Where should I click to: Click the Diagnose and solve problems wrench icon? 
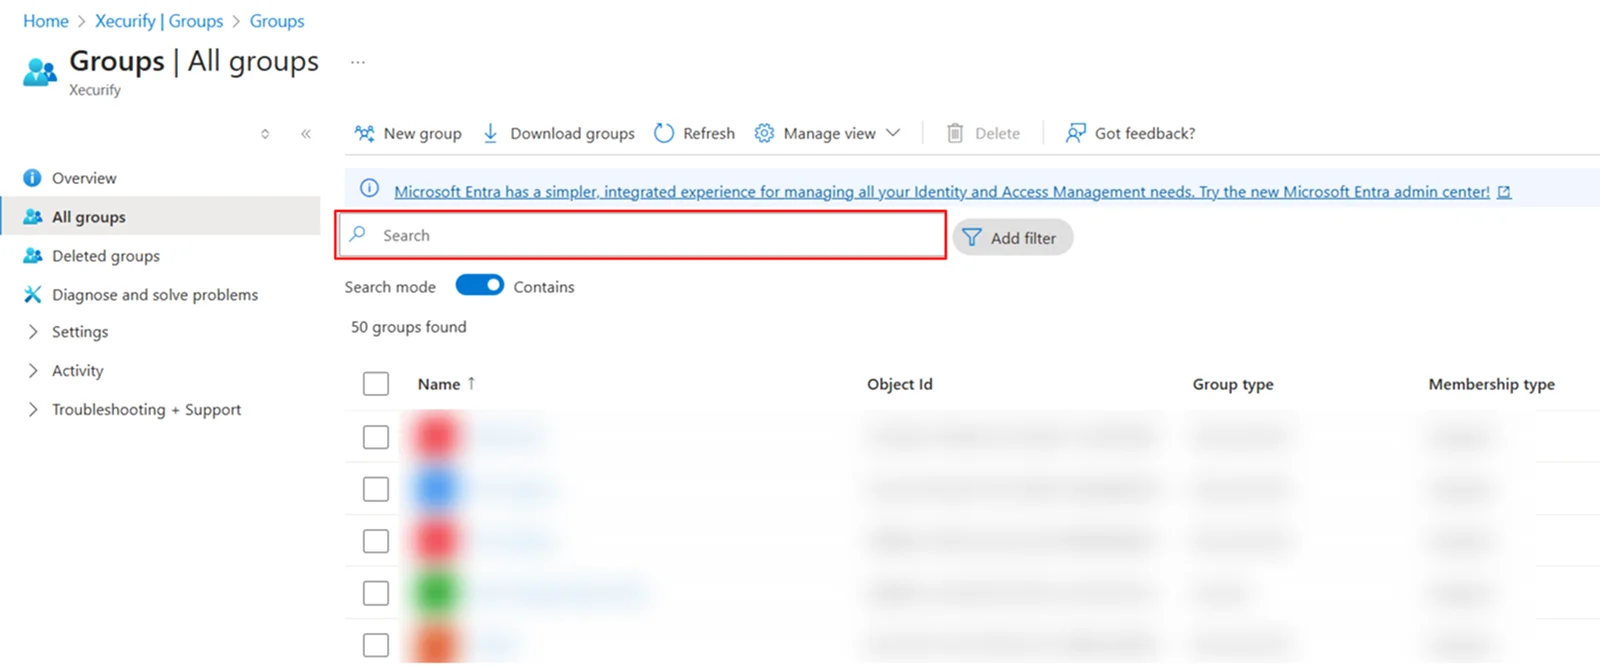click(32, 294)
